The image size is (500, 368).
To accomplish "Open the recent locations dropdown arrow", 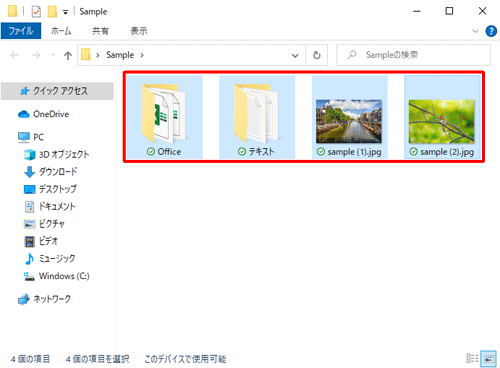I will [53, 55].
